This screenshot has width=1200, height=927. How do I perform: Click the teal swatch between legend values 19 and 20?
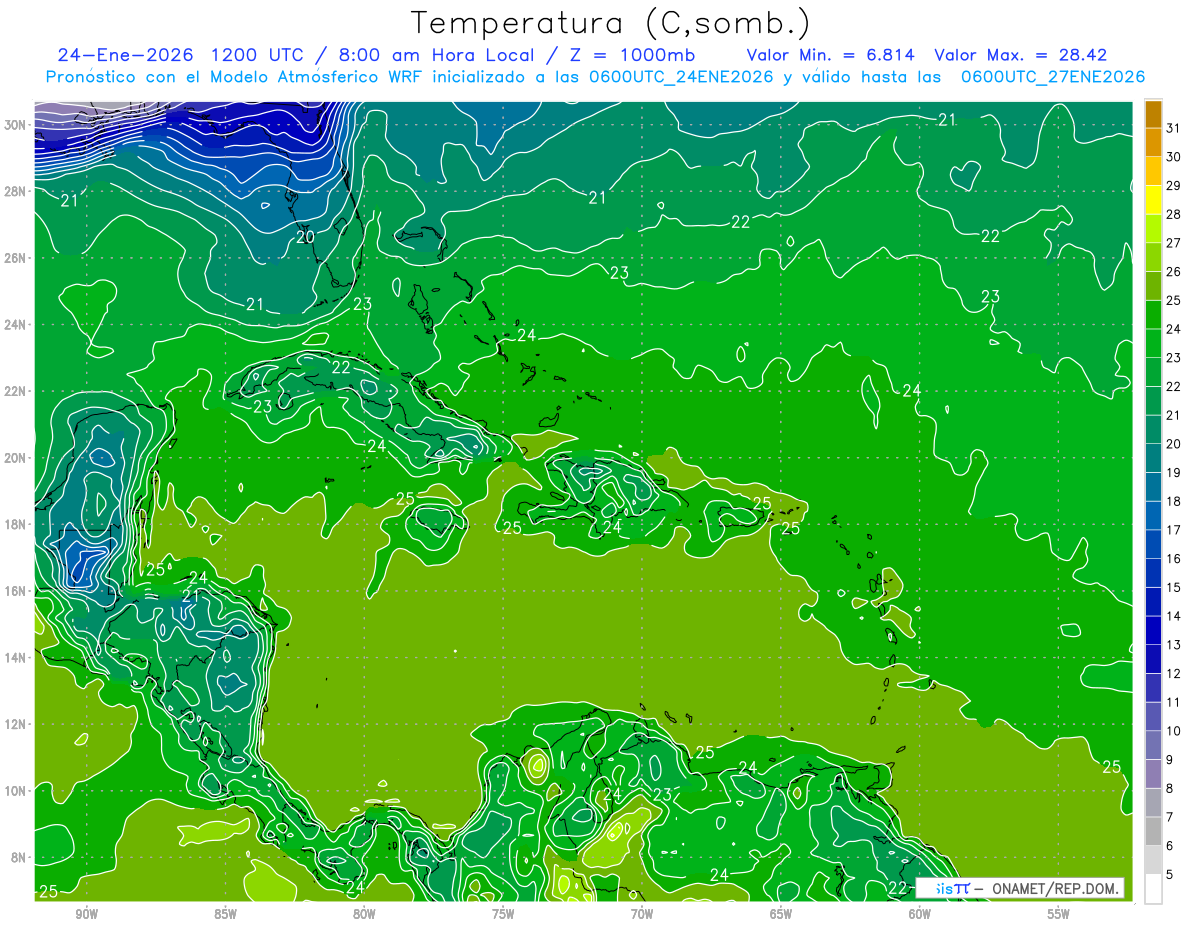click(1153, 458)
